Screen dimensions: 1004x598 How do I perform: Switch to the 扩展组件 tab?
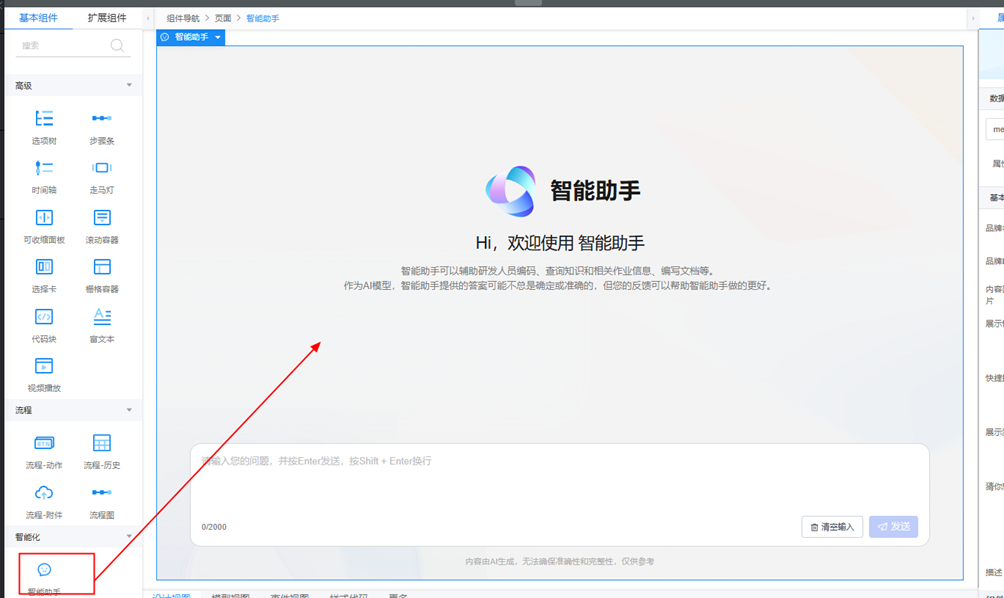(x=107, y=18)
